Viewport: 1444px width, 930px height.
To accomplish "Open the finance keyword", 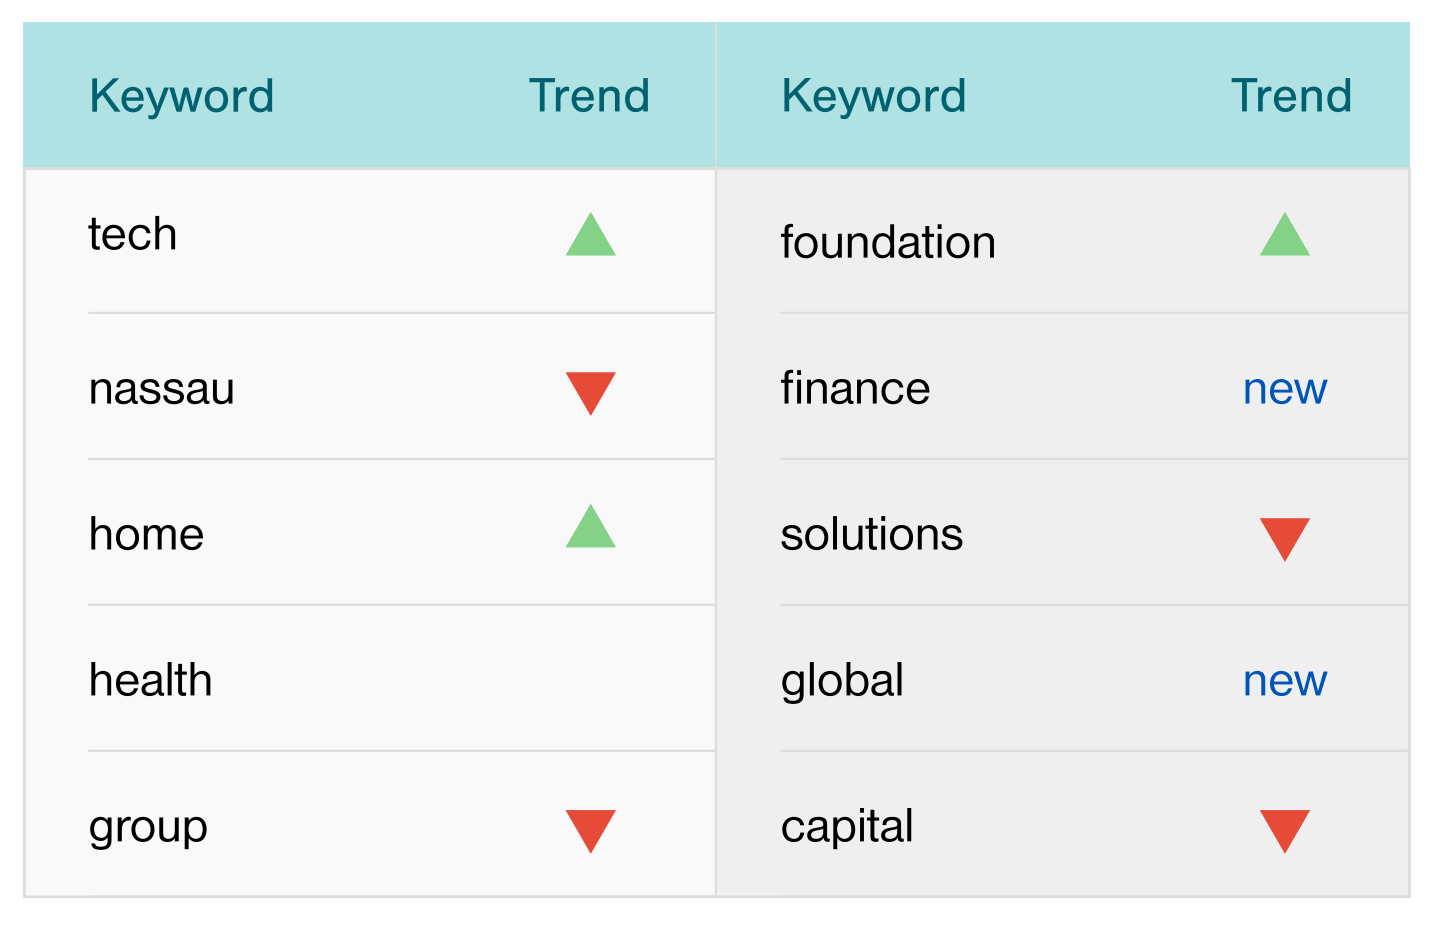I will (x=854, y=388).
